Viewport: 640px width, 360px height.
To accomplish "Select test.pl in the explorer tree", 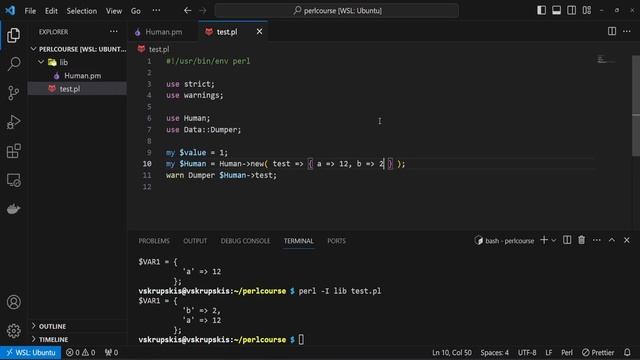I will 78,89.
